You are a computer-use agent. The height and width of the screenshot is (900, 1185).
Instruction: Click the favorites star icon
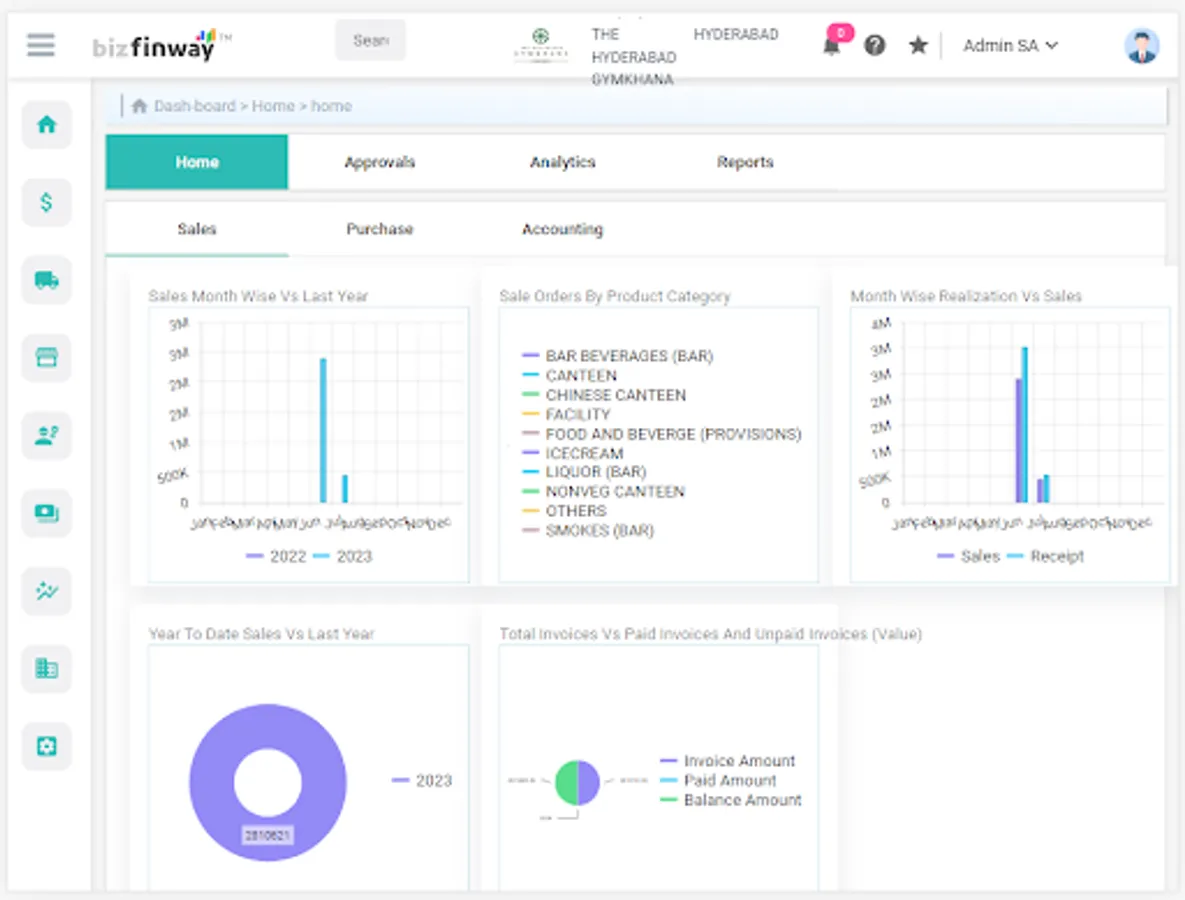pos(918,45)
